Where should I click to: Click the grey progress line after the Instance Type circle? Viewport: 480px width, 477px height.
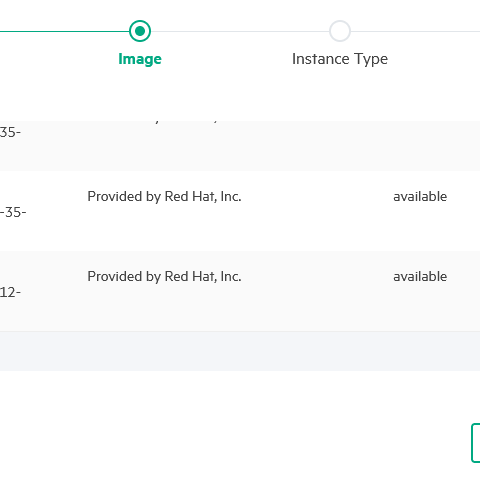[415, 31]
